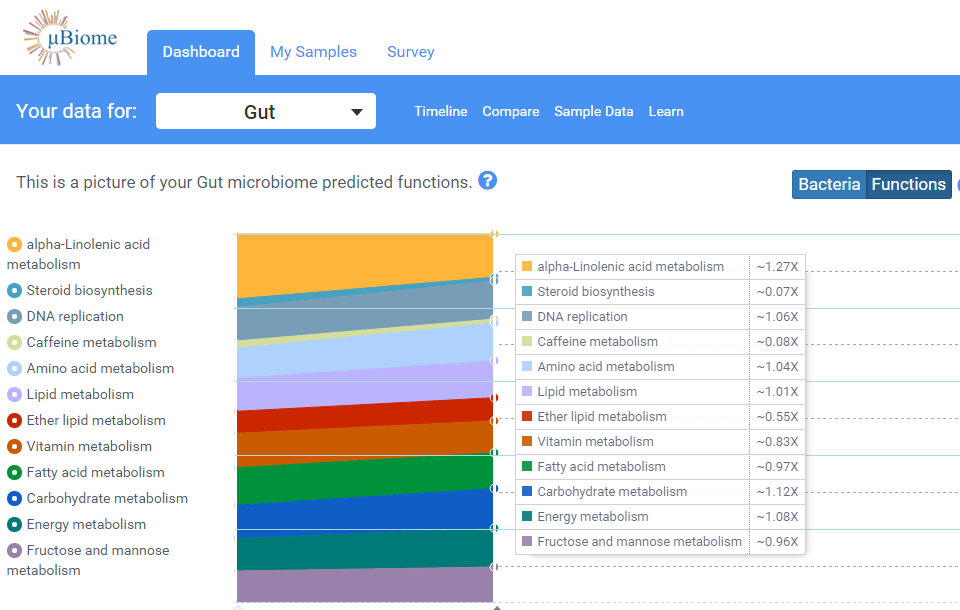Click the Steroid biosynthesis legend circle

(x=14, y=291)
